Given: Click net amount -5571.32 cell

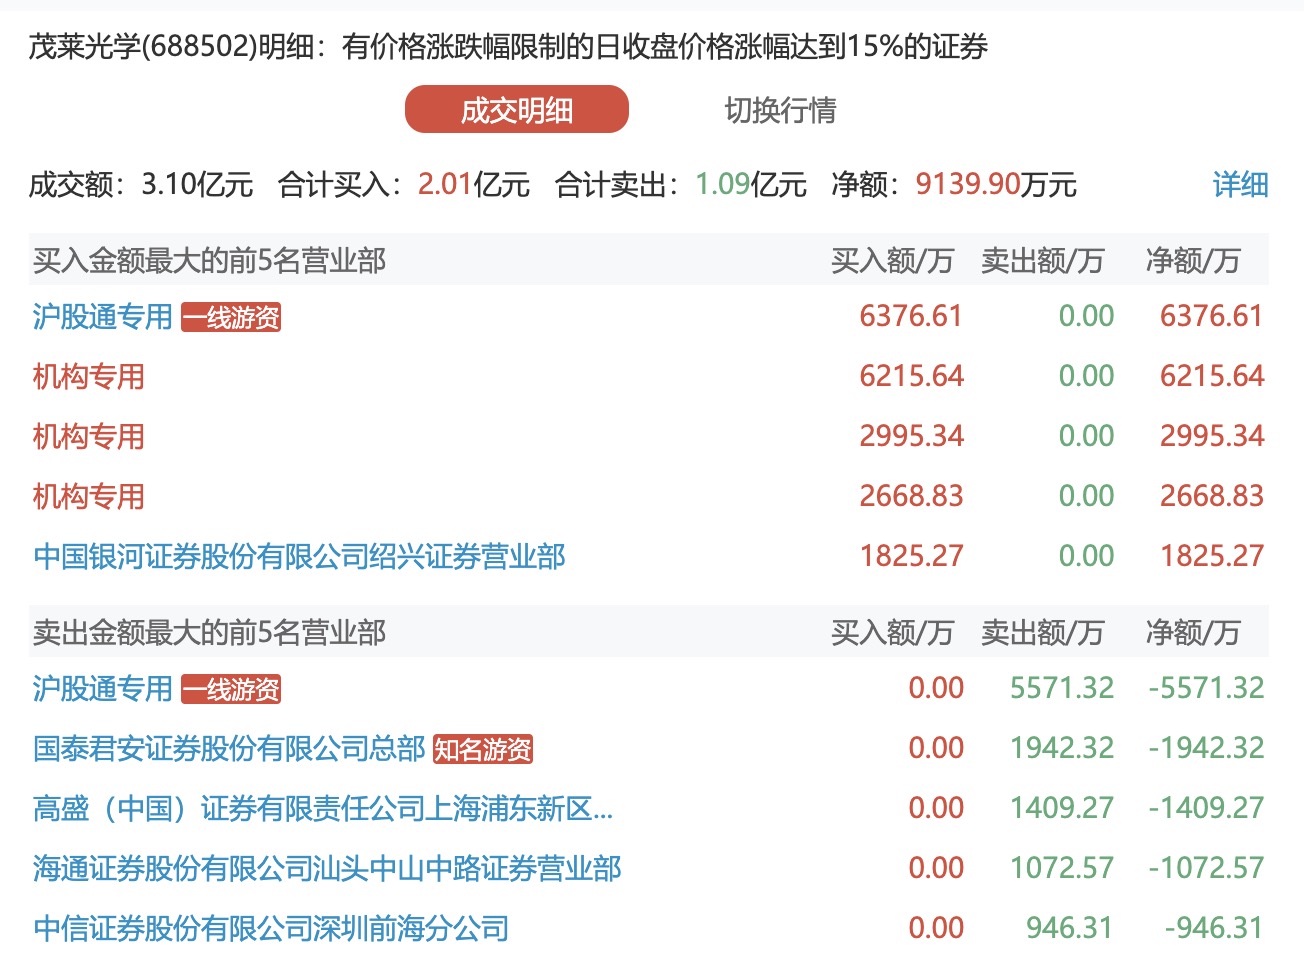Looking at the screenshot, I should click(x=1207, y=689).
